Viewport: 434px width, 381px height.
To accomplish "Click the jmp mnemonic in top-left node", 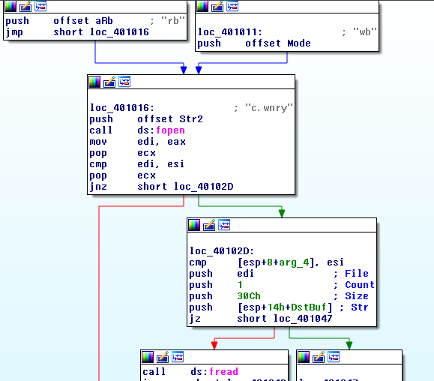I will (x=14, y=32).
